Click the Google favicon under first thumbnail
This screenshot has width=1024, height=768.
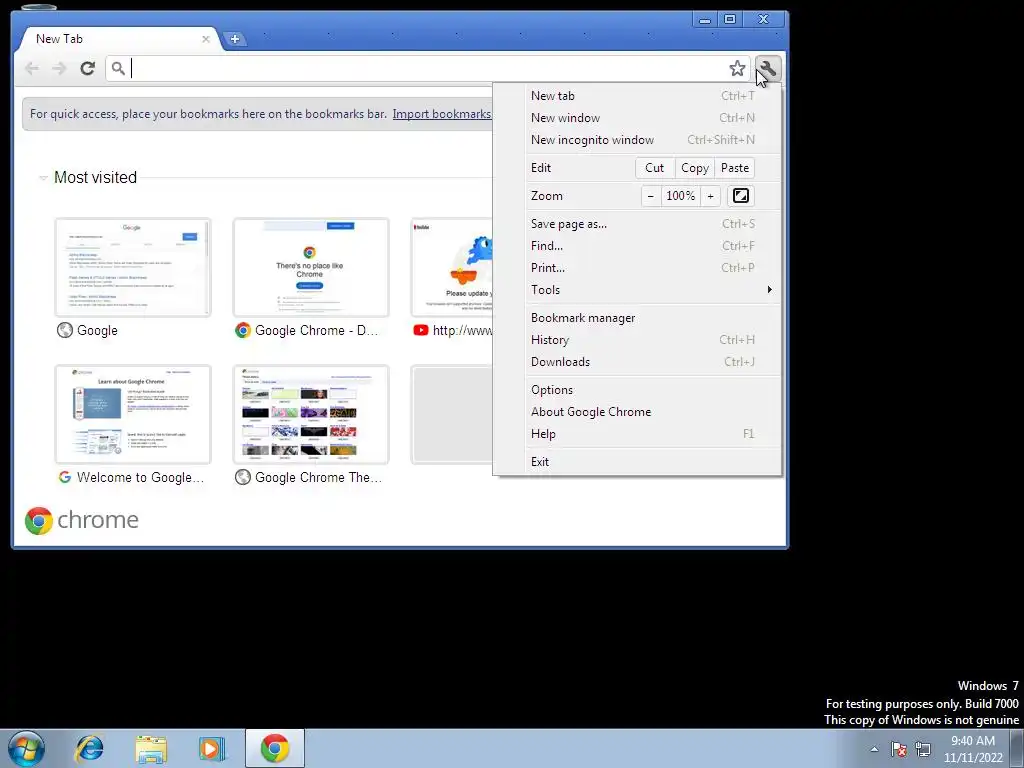coord(65,330)
